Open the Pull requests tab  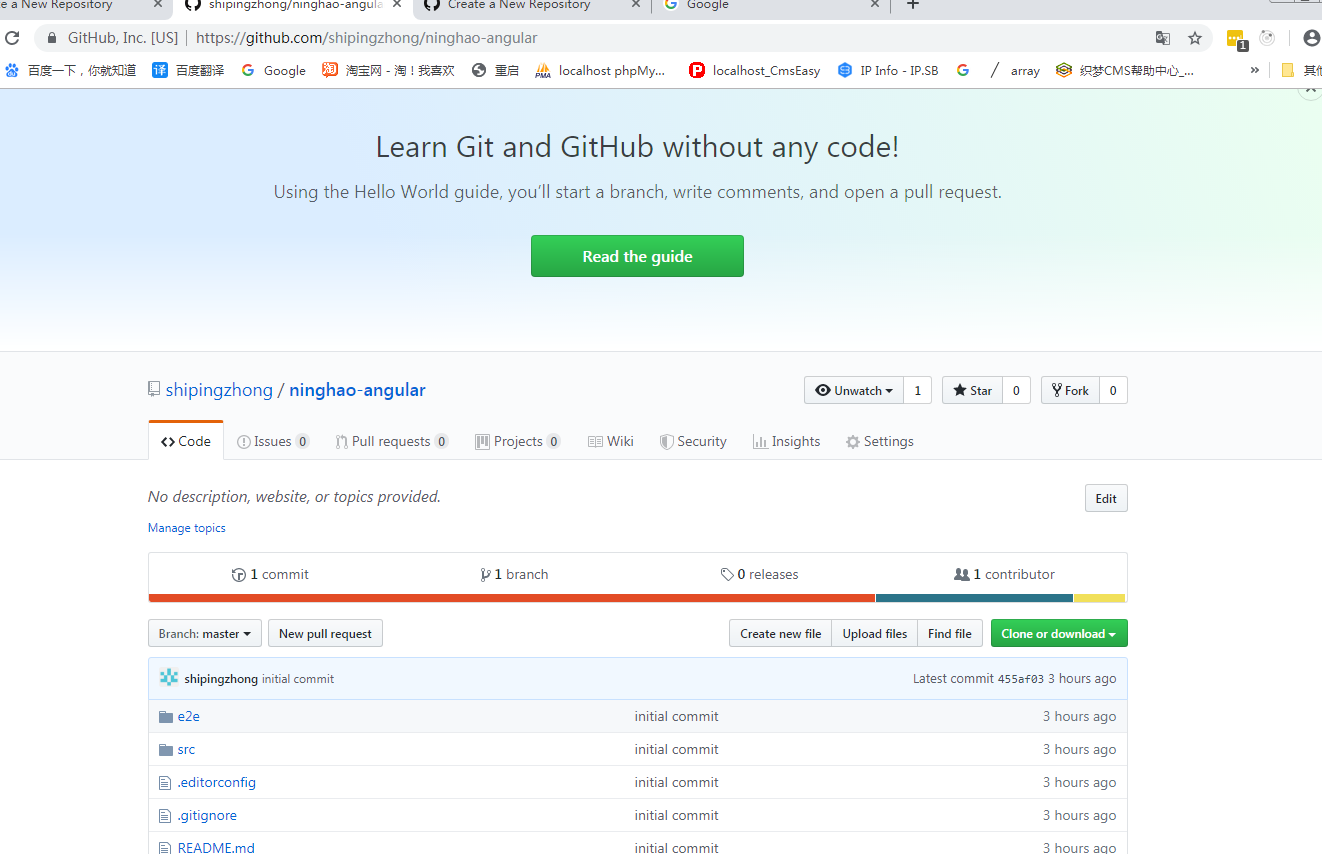coord(392,441)
